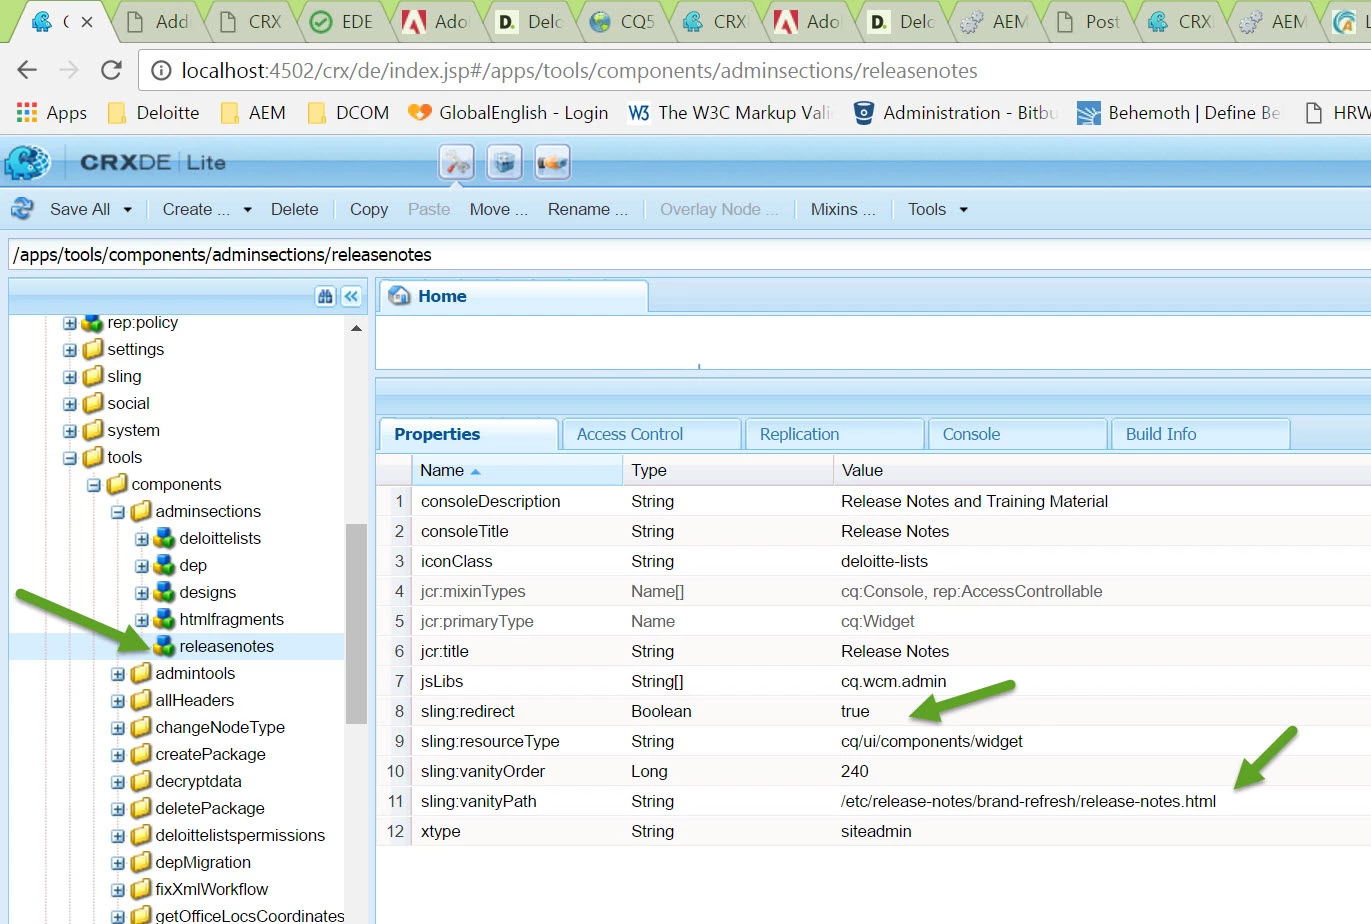This screenshot has width=1371, height=924.
Task: Click the 'true' value of sling:redirect
Action: click(855, 711)
